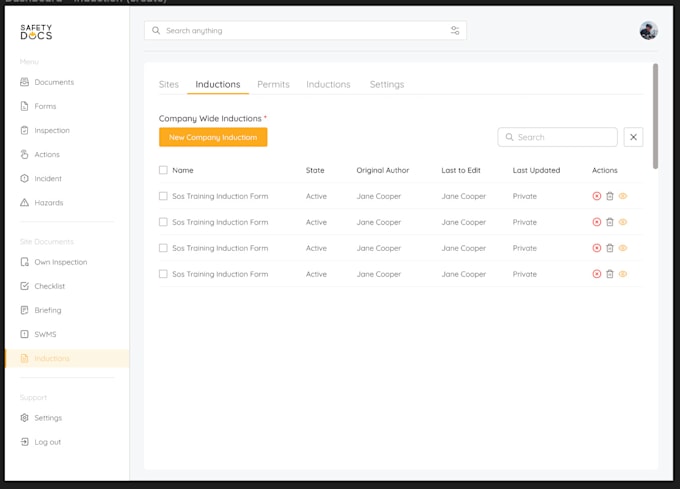Switch to the Settings tab in the top tab bar
Screen dimensions: 680x489
pos(387,84)
